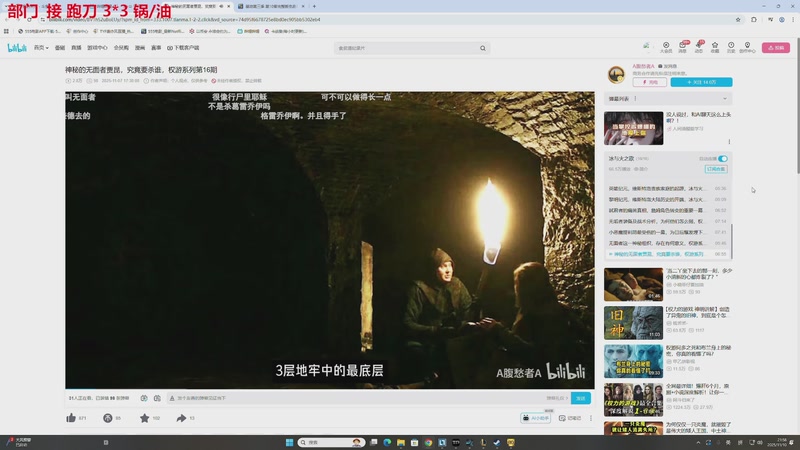Play the playlist episode lasting 05:46
This screenshot has width=800, height=450.
[667, 243]
